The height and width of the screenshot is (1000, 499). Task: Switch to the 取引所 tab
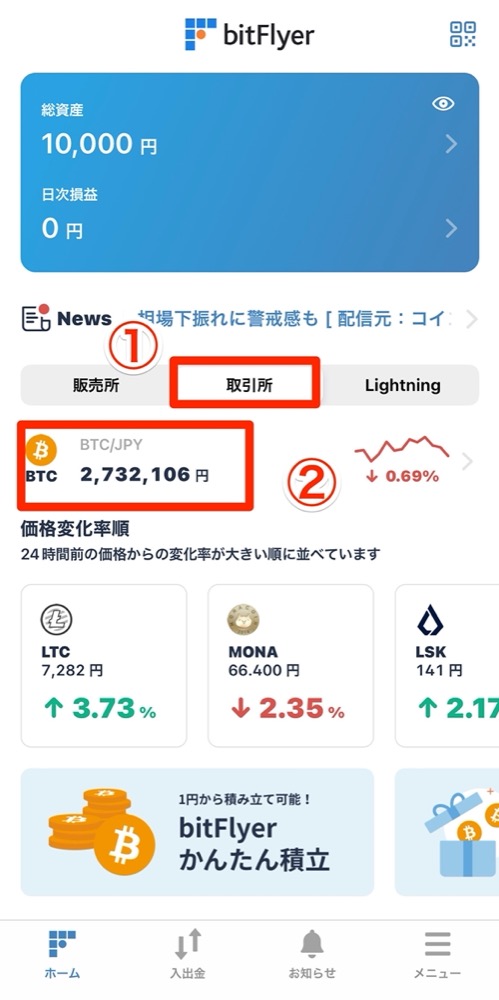pyautogui.click(x=245, y=386)
